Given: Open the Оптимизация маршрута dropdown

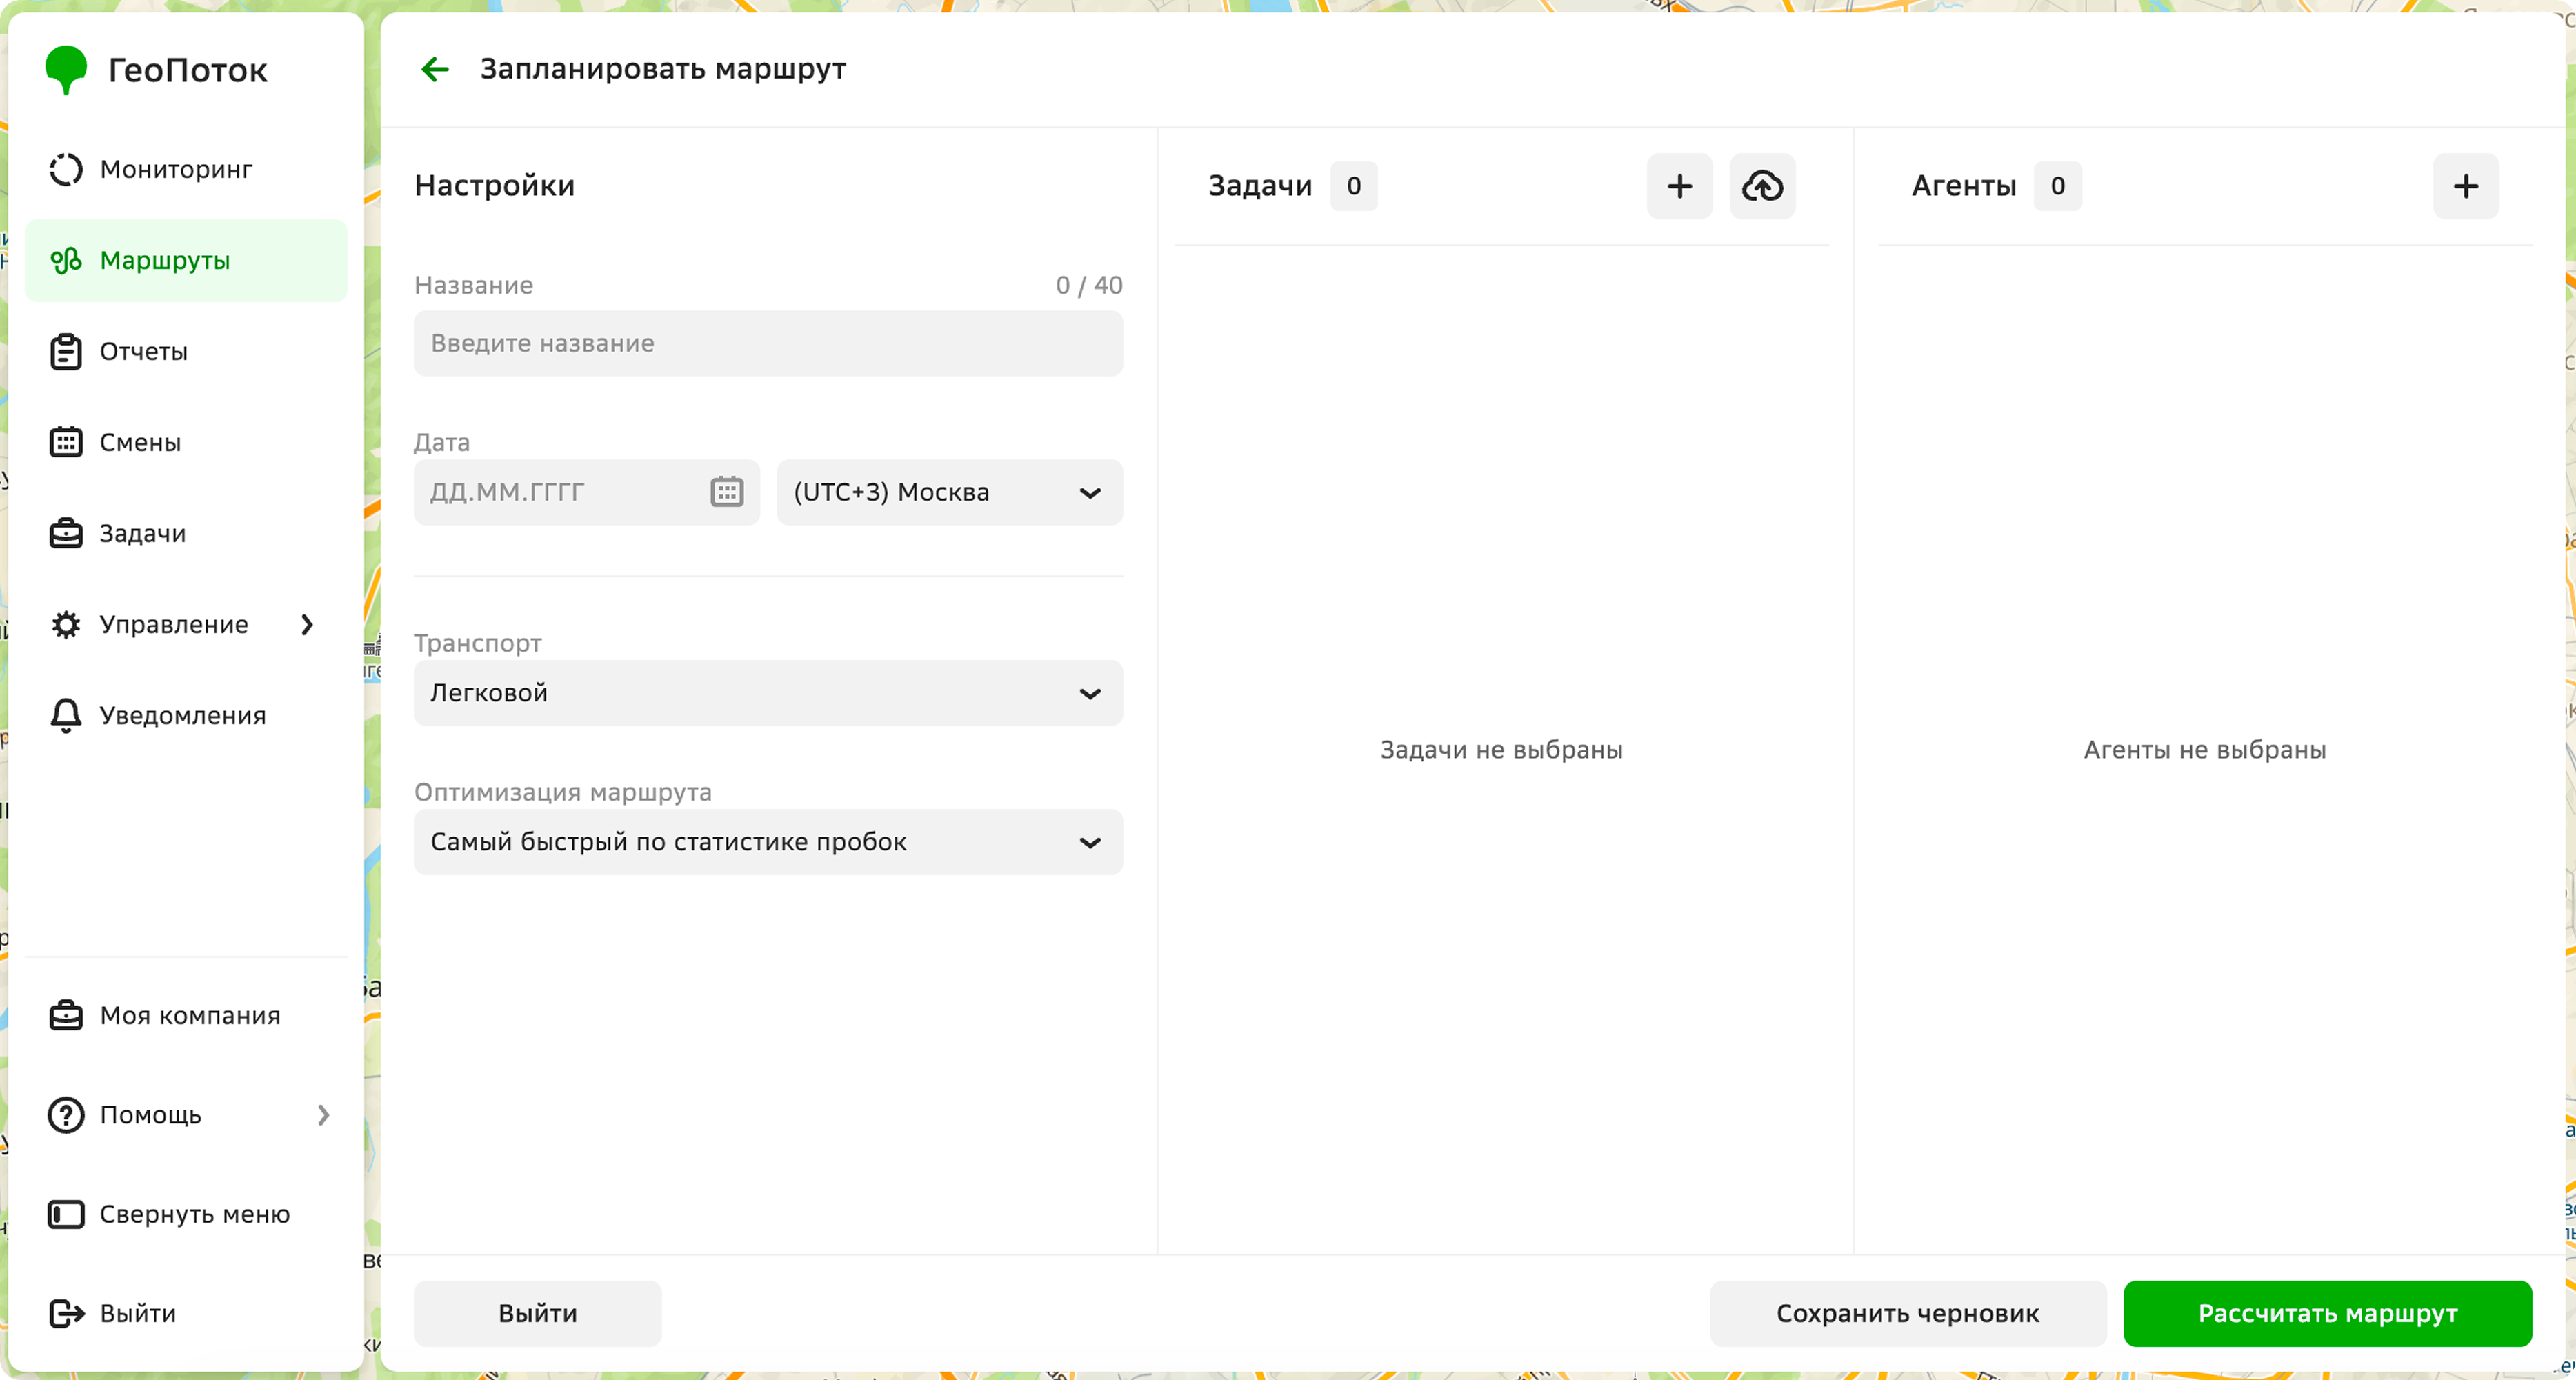Looking at the screenshot, I should tap(768, 842).
